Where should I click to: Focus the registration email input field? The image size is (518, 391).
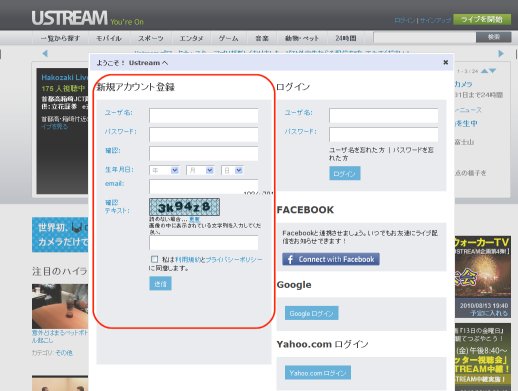[x=204, y=187]
